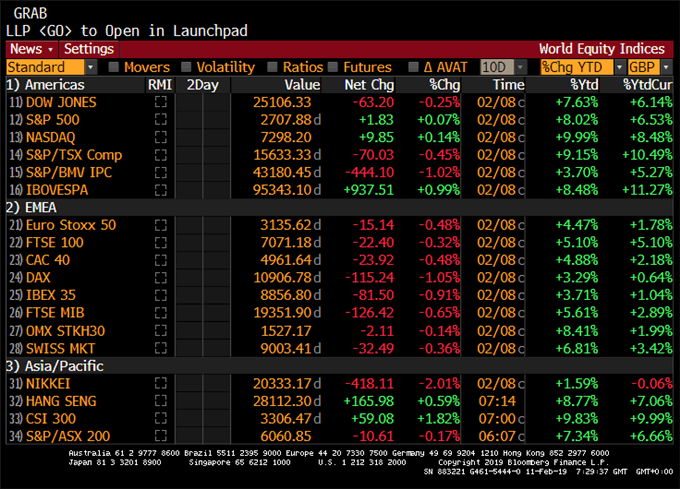The height and width of the screenshot is (489, 680).
Task: Enable the Δ AVAT checkbox
Action: pos(414,67)
